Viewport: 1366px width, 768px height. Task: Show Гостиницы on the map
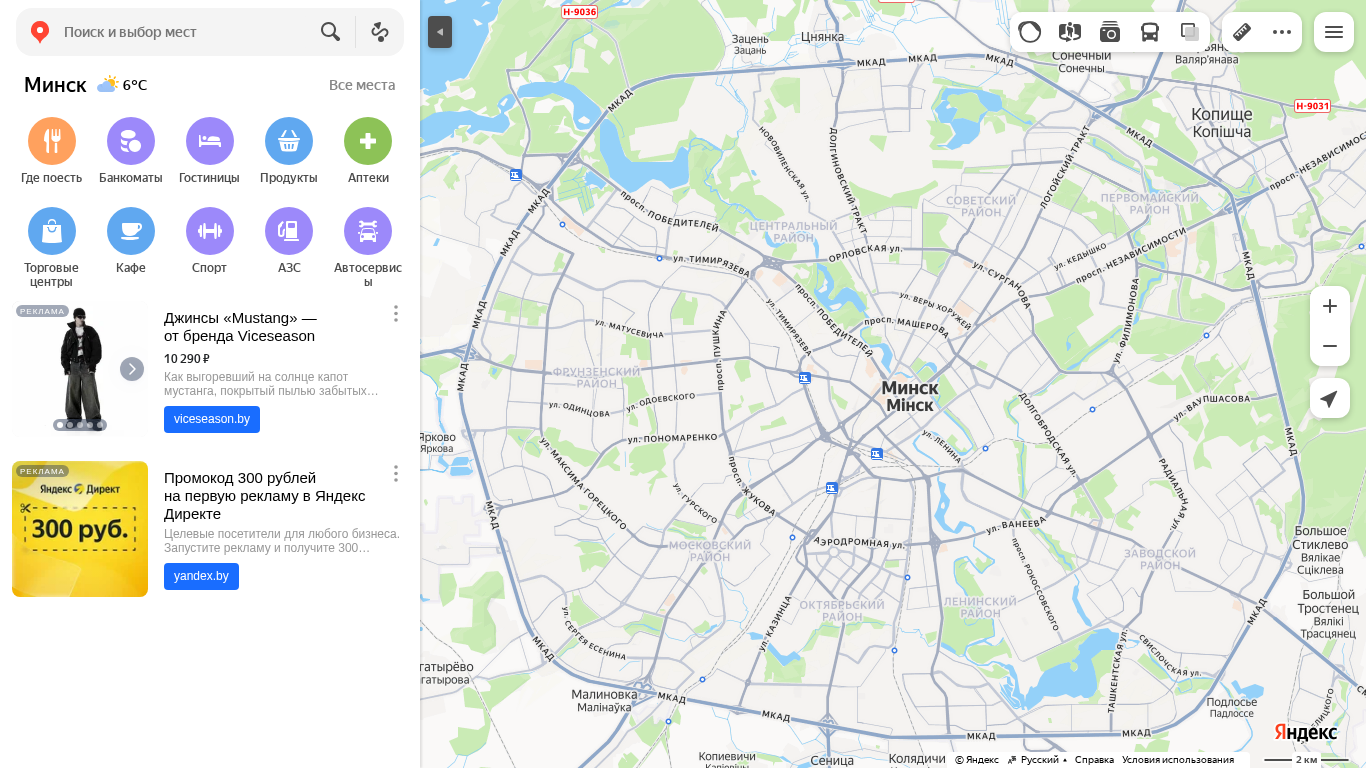[210, 141]
